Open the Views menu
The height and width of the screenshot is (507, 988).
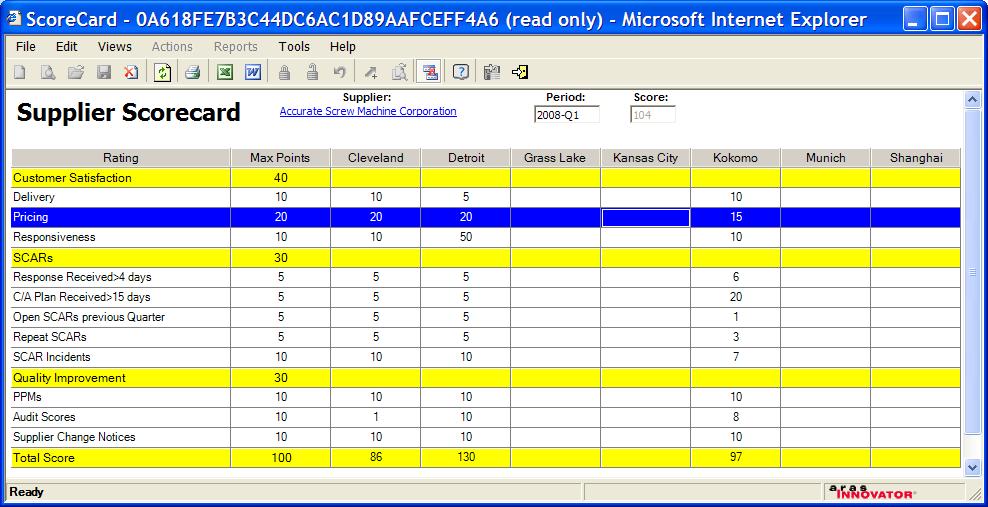click(x=115, y=47)
